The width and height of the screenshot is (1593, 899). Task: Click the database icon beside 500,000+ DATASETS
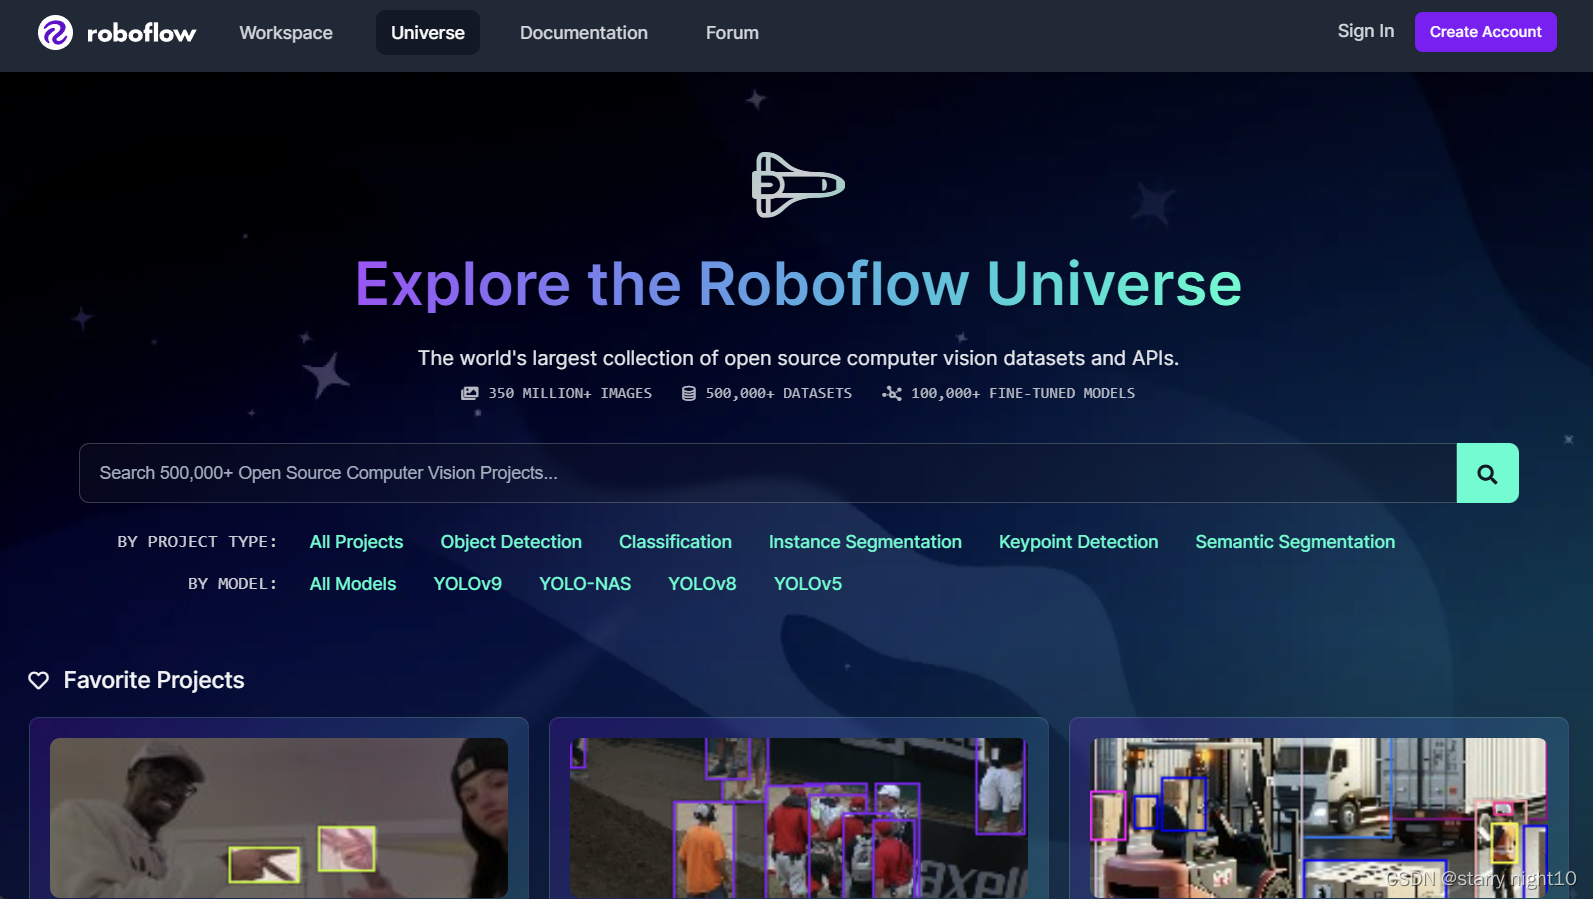tap(689, 394)
